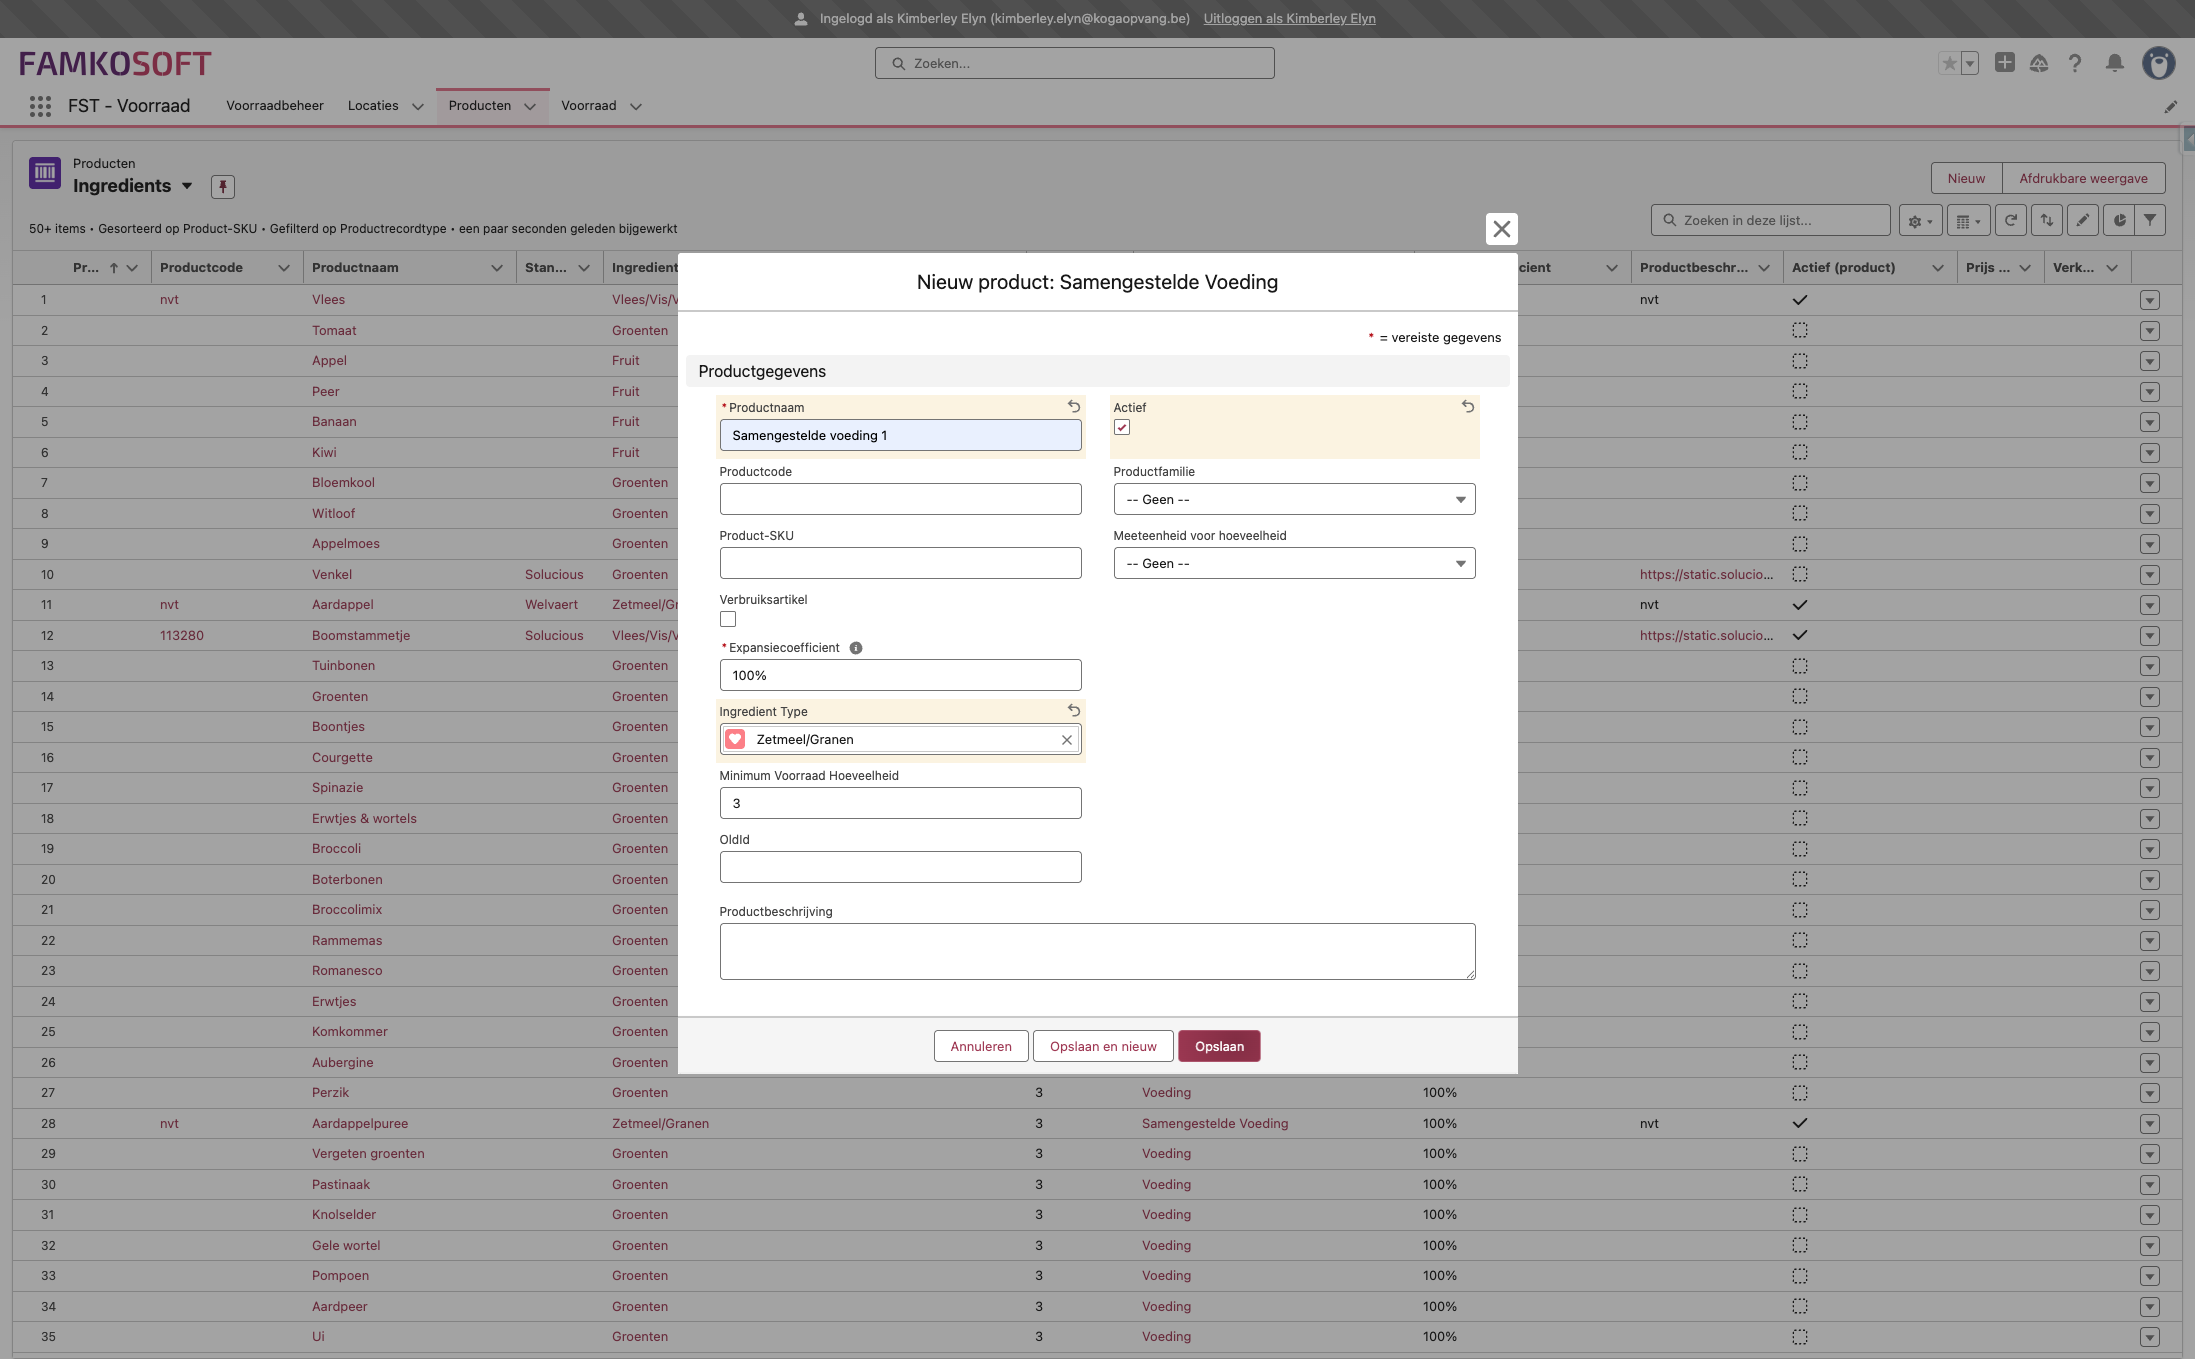Toggle the Actief checkbox
Screen dimensions: 2195x1359
point(1122,428)
